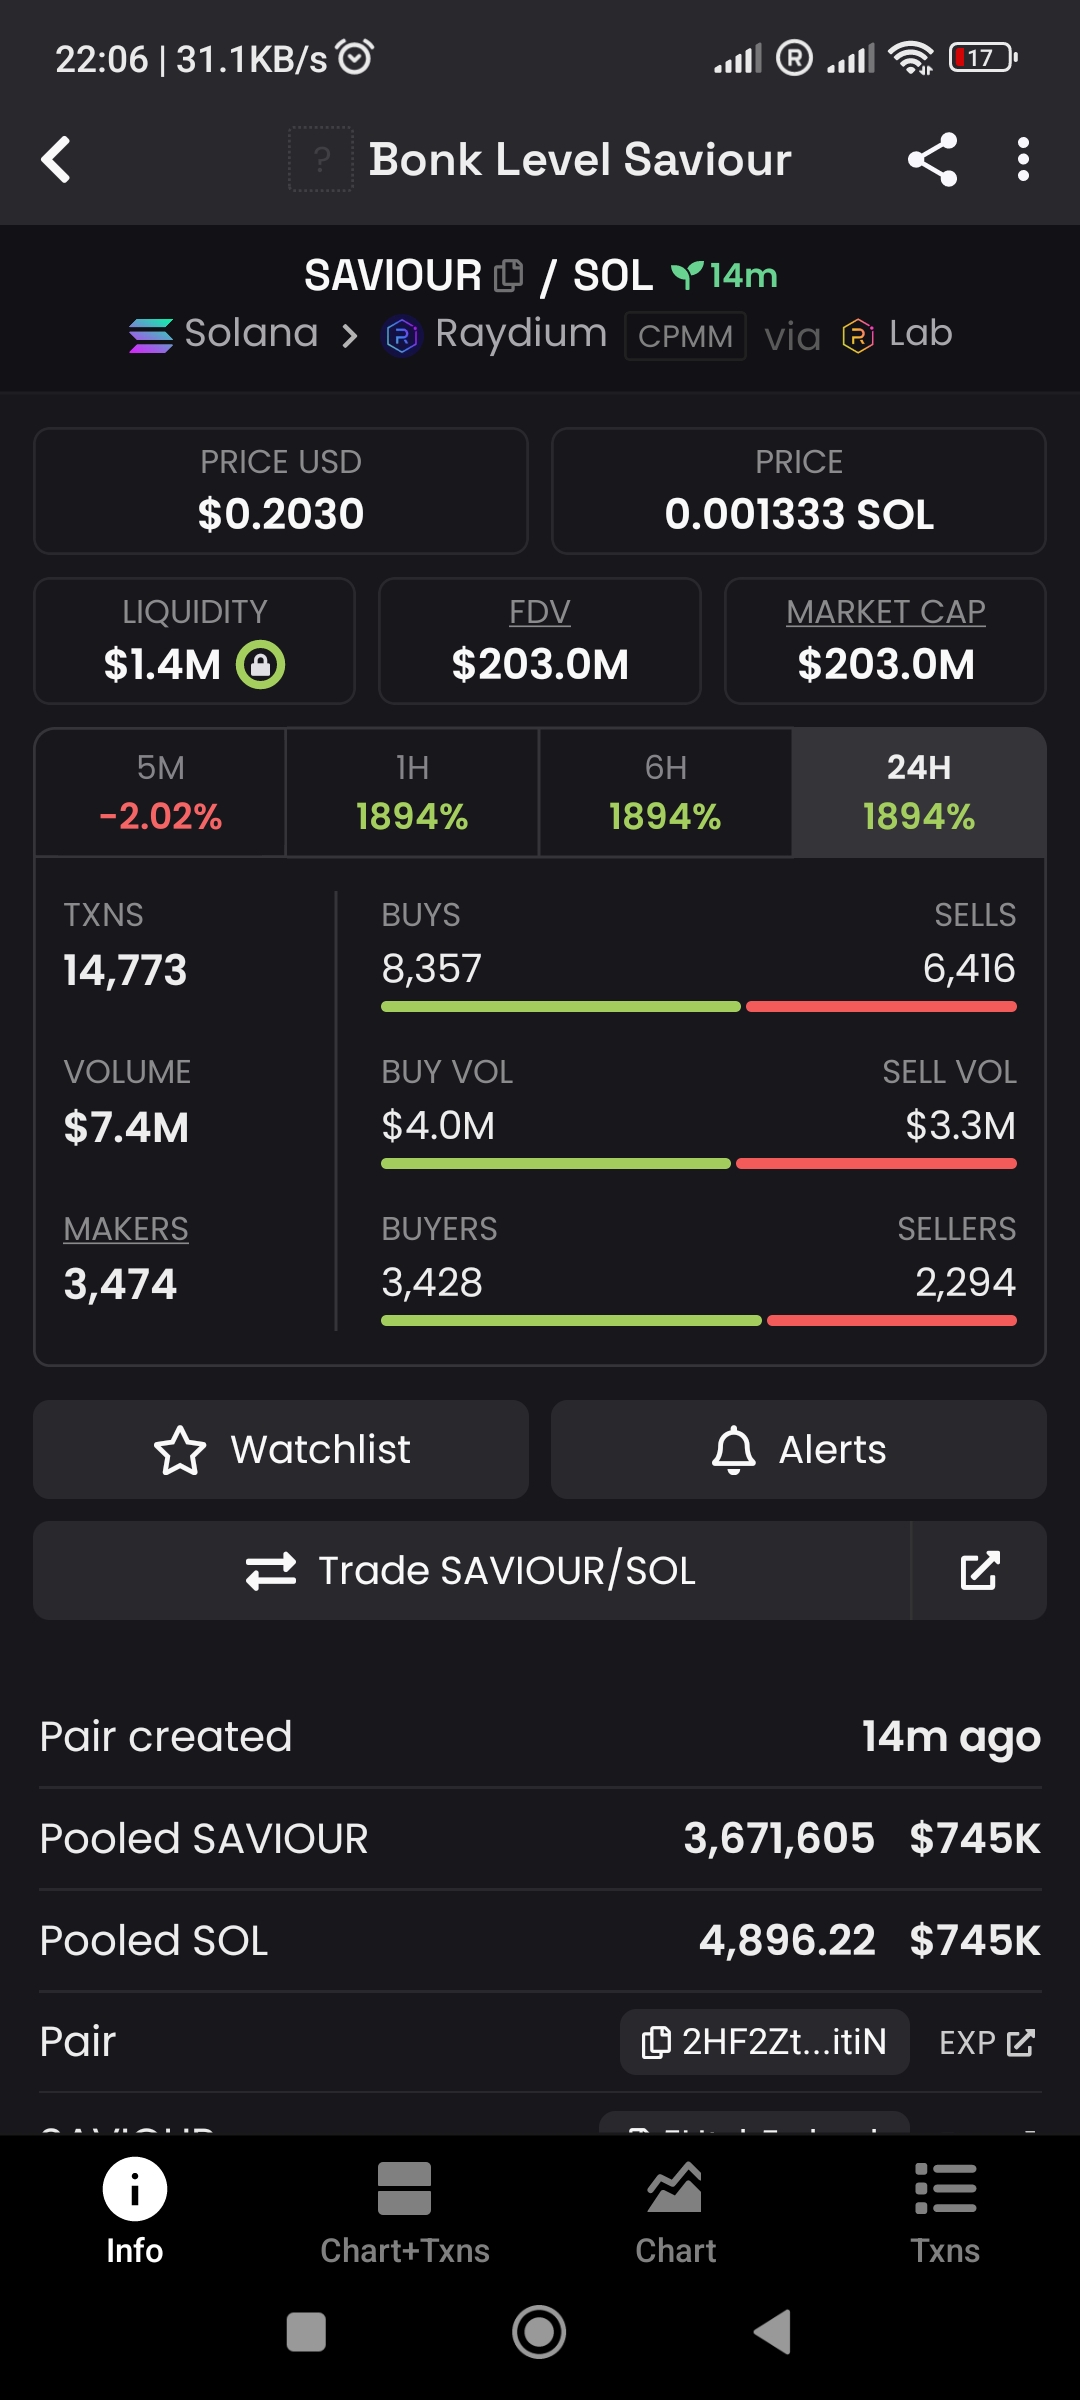Tap the Android recent apps square button

(306, 2333)
